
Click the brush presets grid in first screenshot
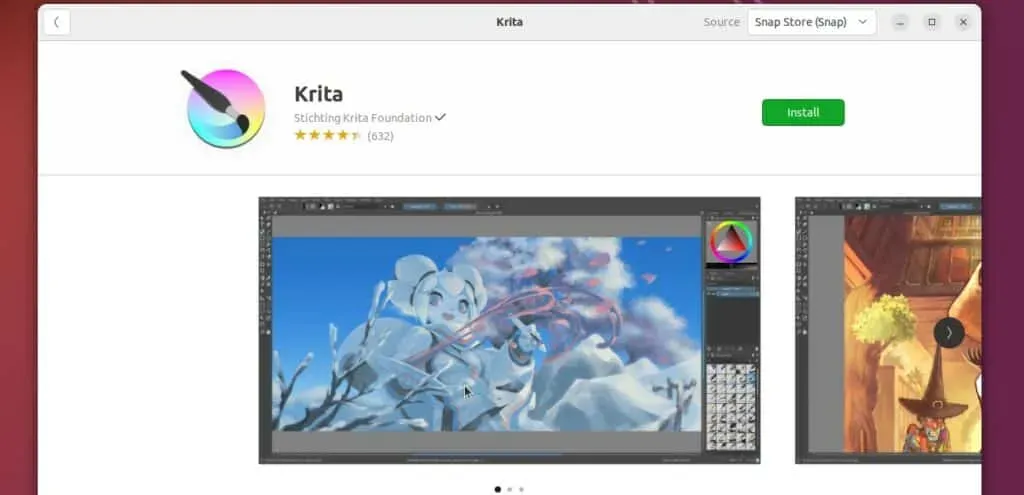[731, 406]
